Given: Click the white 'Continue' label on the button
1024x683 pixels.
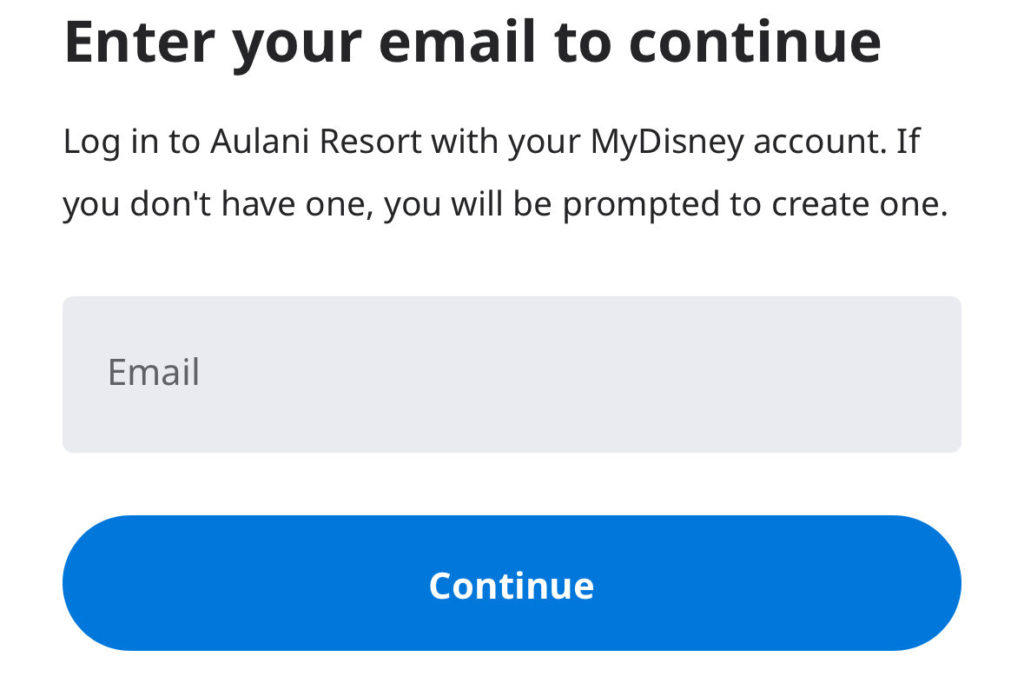Looking at the screenshot, I should click(511, 585).
